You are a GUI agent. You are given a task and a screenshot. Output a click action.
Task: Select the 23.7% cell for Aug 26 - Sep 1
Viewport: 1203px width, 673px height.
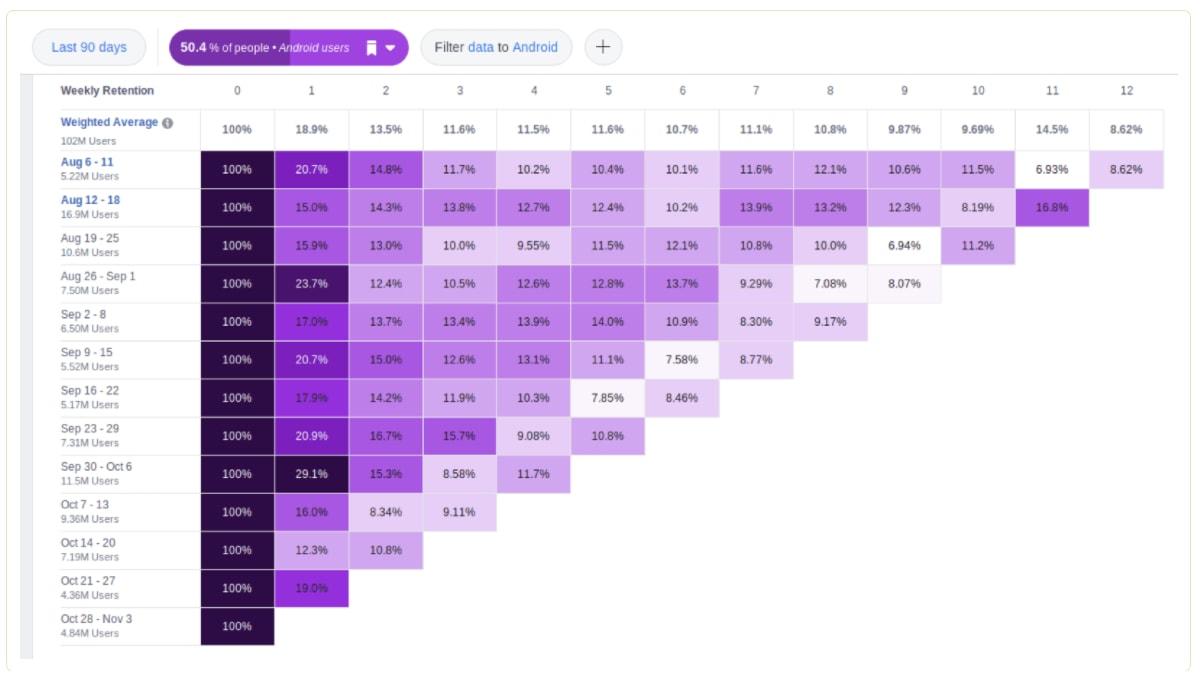[312, 283]
